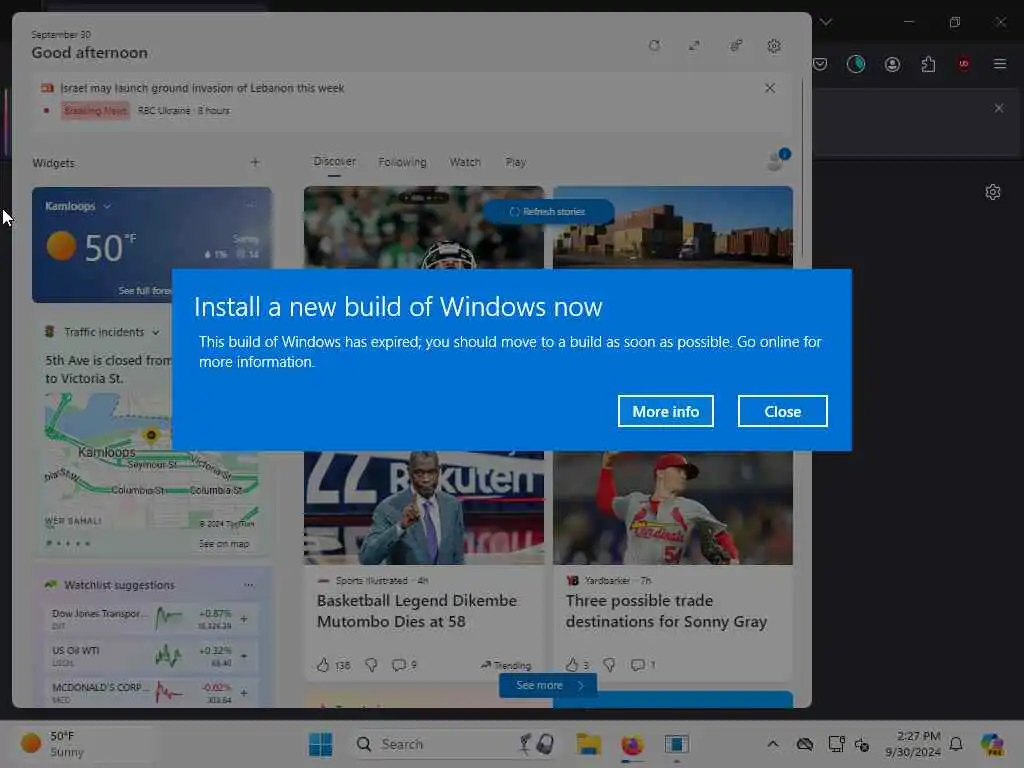Viewport: 1024px width, 768px height.
Task: Close the Firefox notification bar
Action: pos(999,108)
